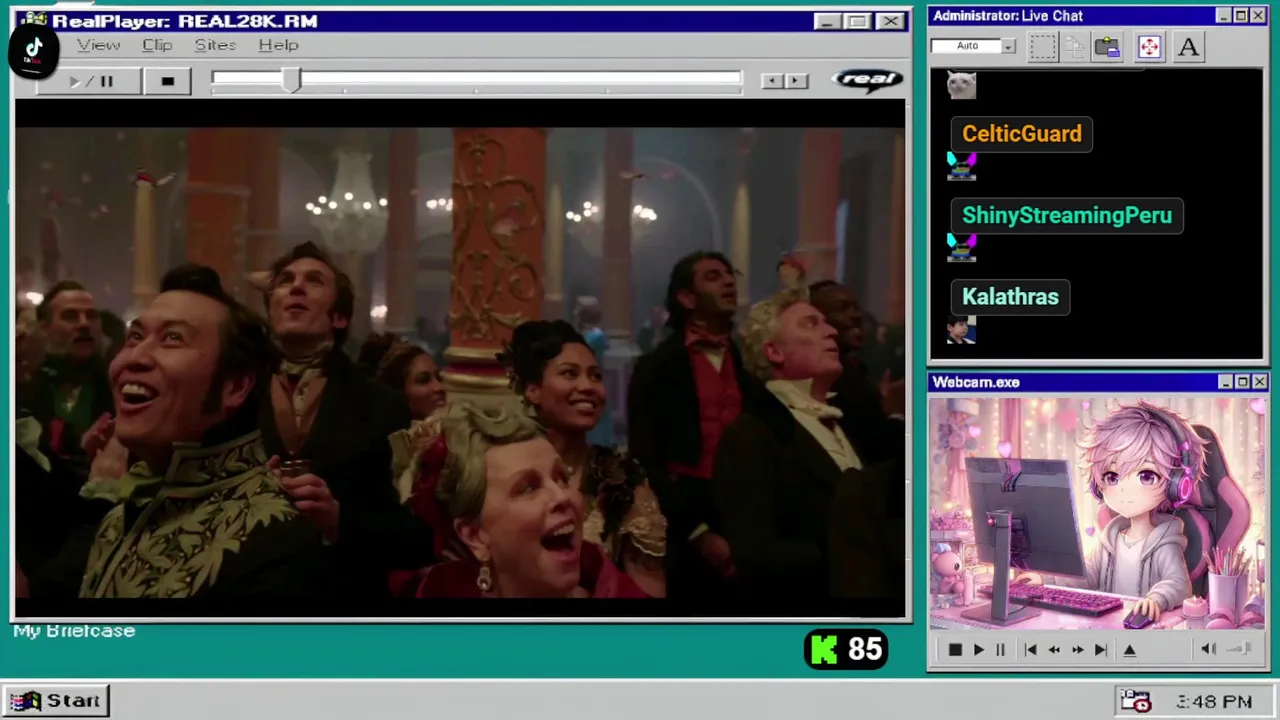Click the webcam anime avatar image
This screenshot has height=720, width=1280.
point(1097,514)
